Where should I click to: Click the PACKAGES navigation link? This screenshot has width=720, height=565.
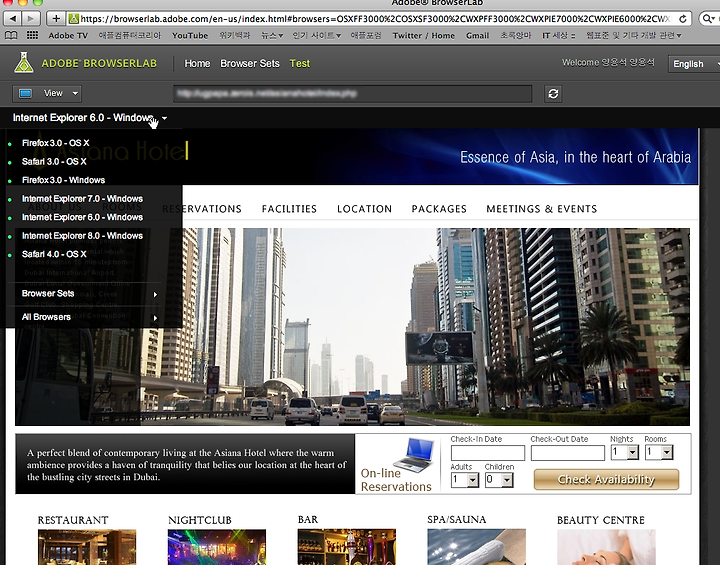[x=439, y=209]
